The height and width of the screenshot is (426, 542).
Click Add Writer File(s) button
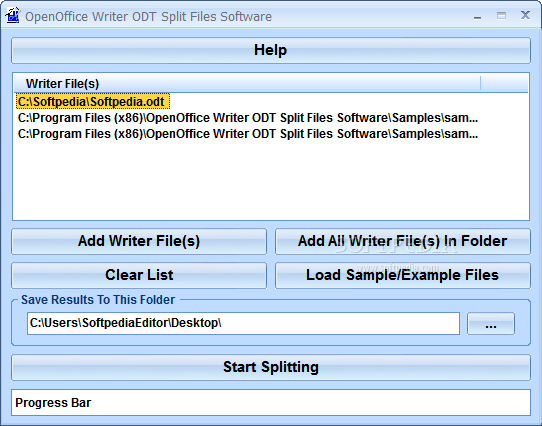[x=139, y=241]
